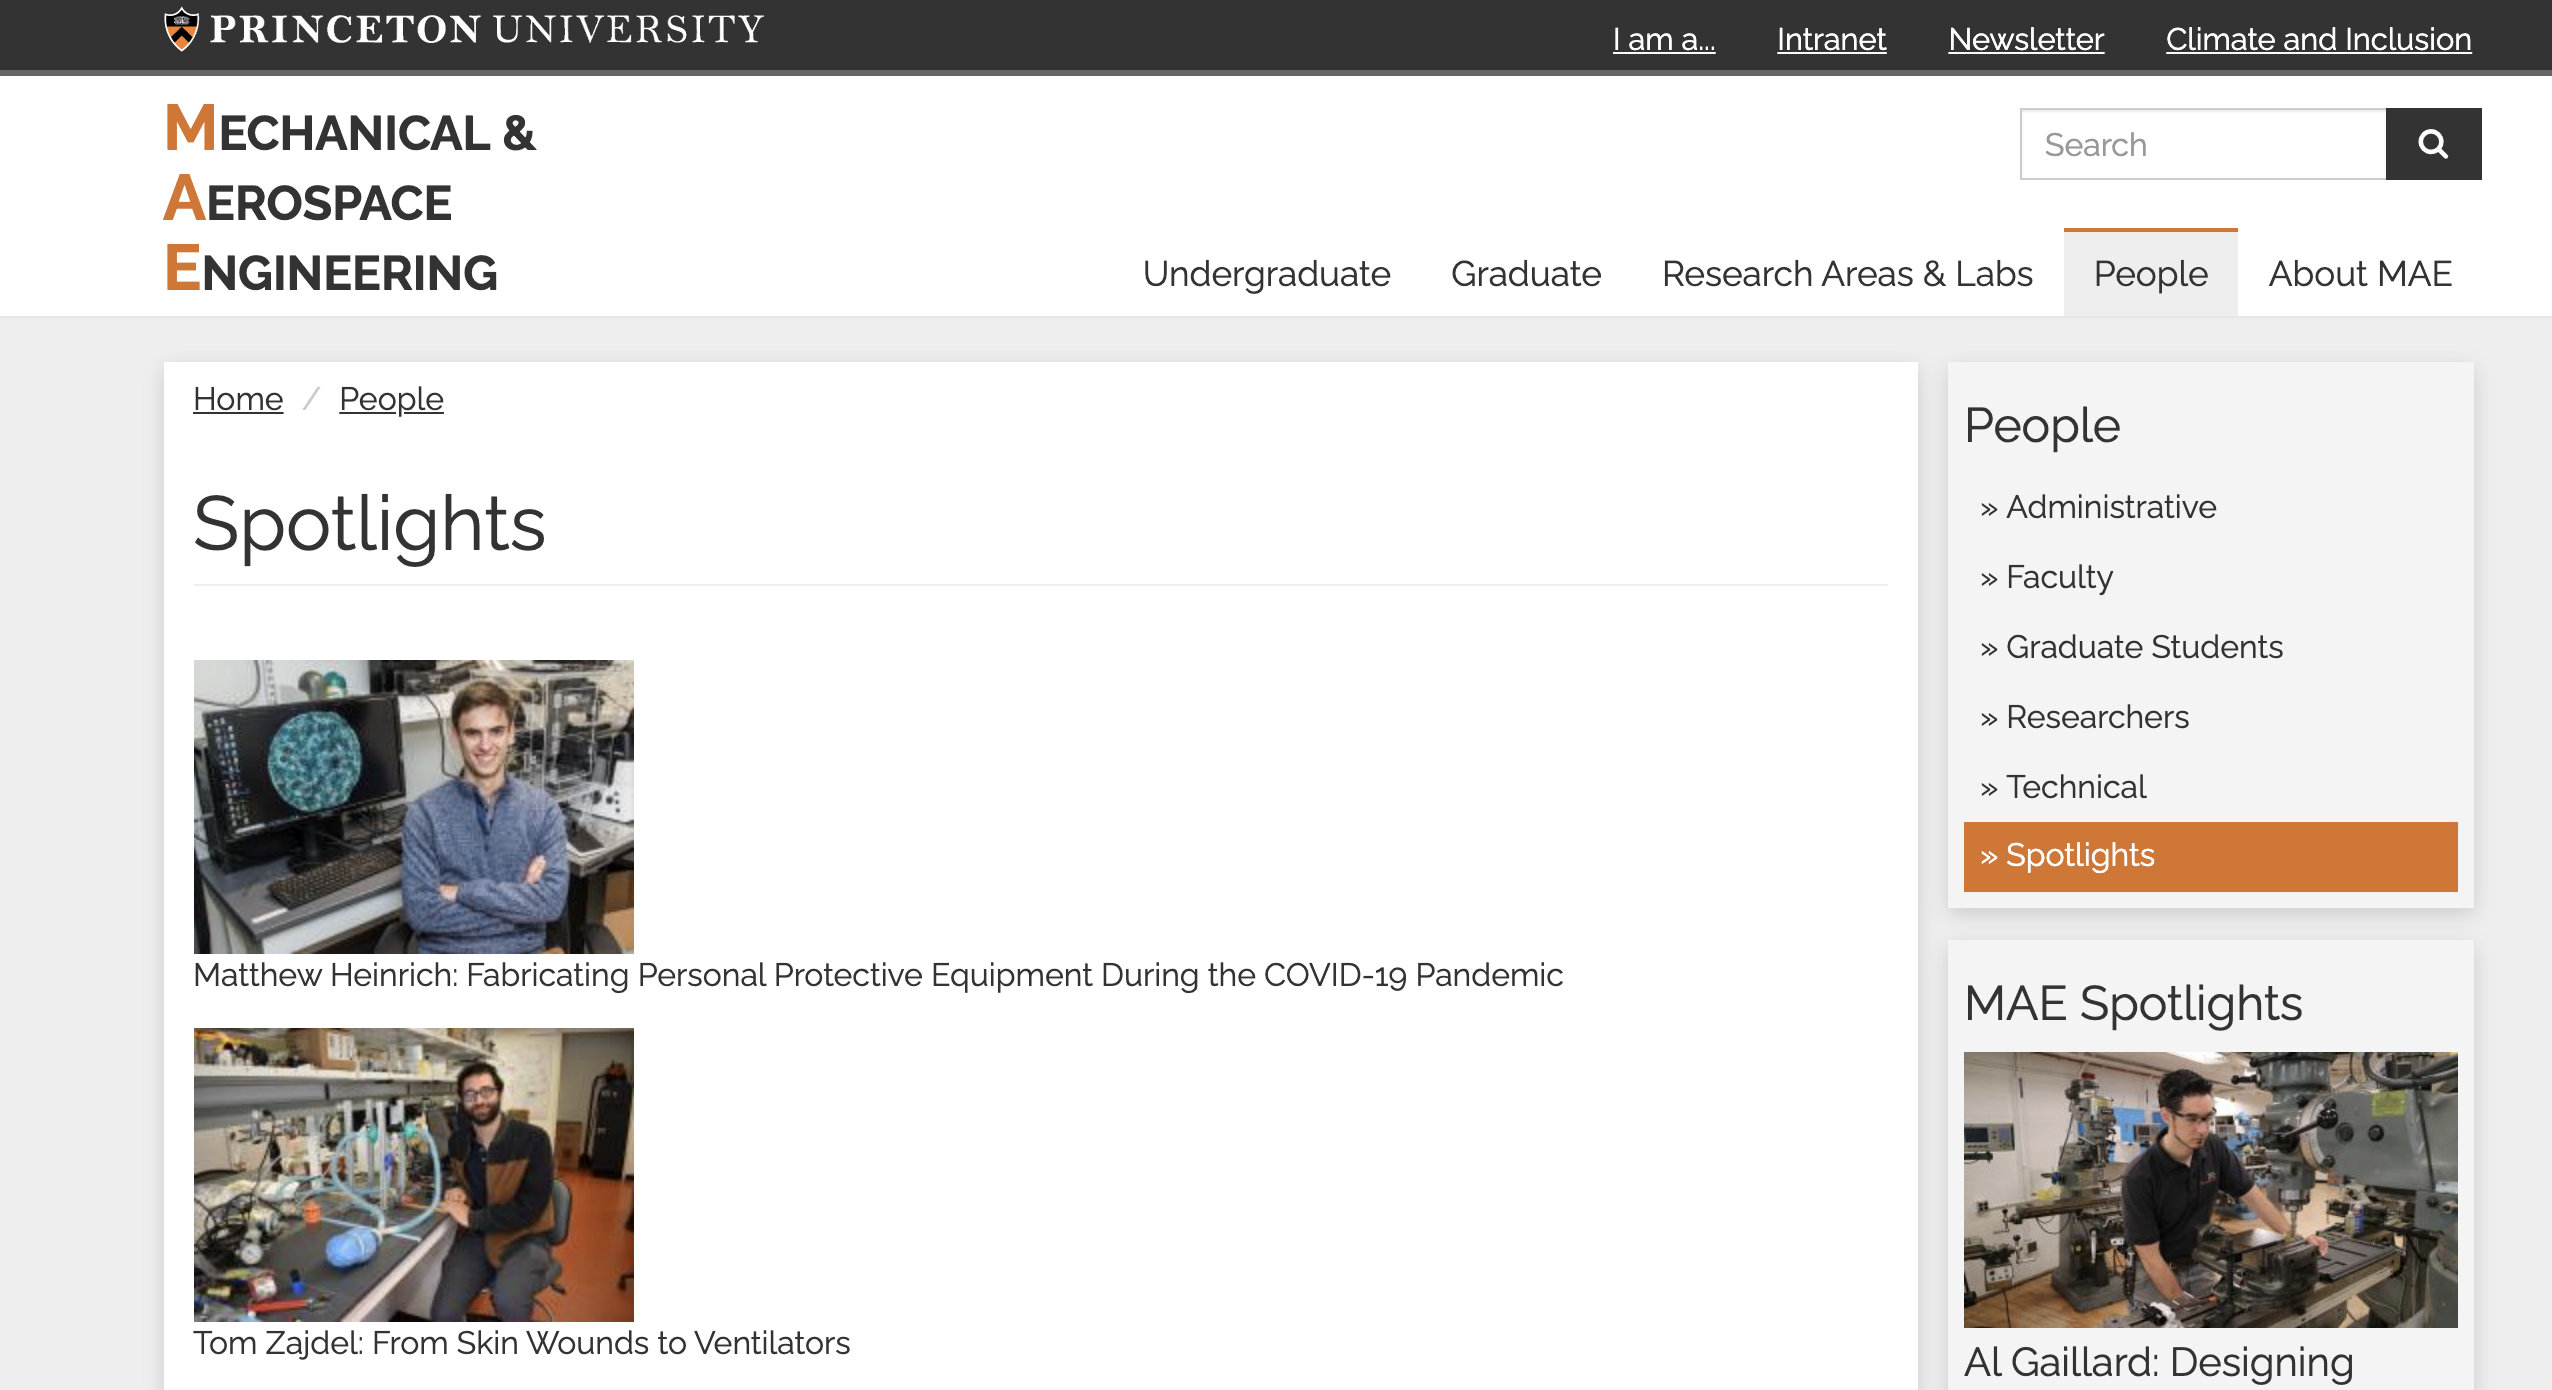2552x1390 pixels.
Task: Open the Newsletter link
Action: coord(2026,39)
